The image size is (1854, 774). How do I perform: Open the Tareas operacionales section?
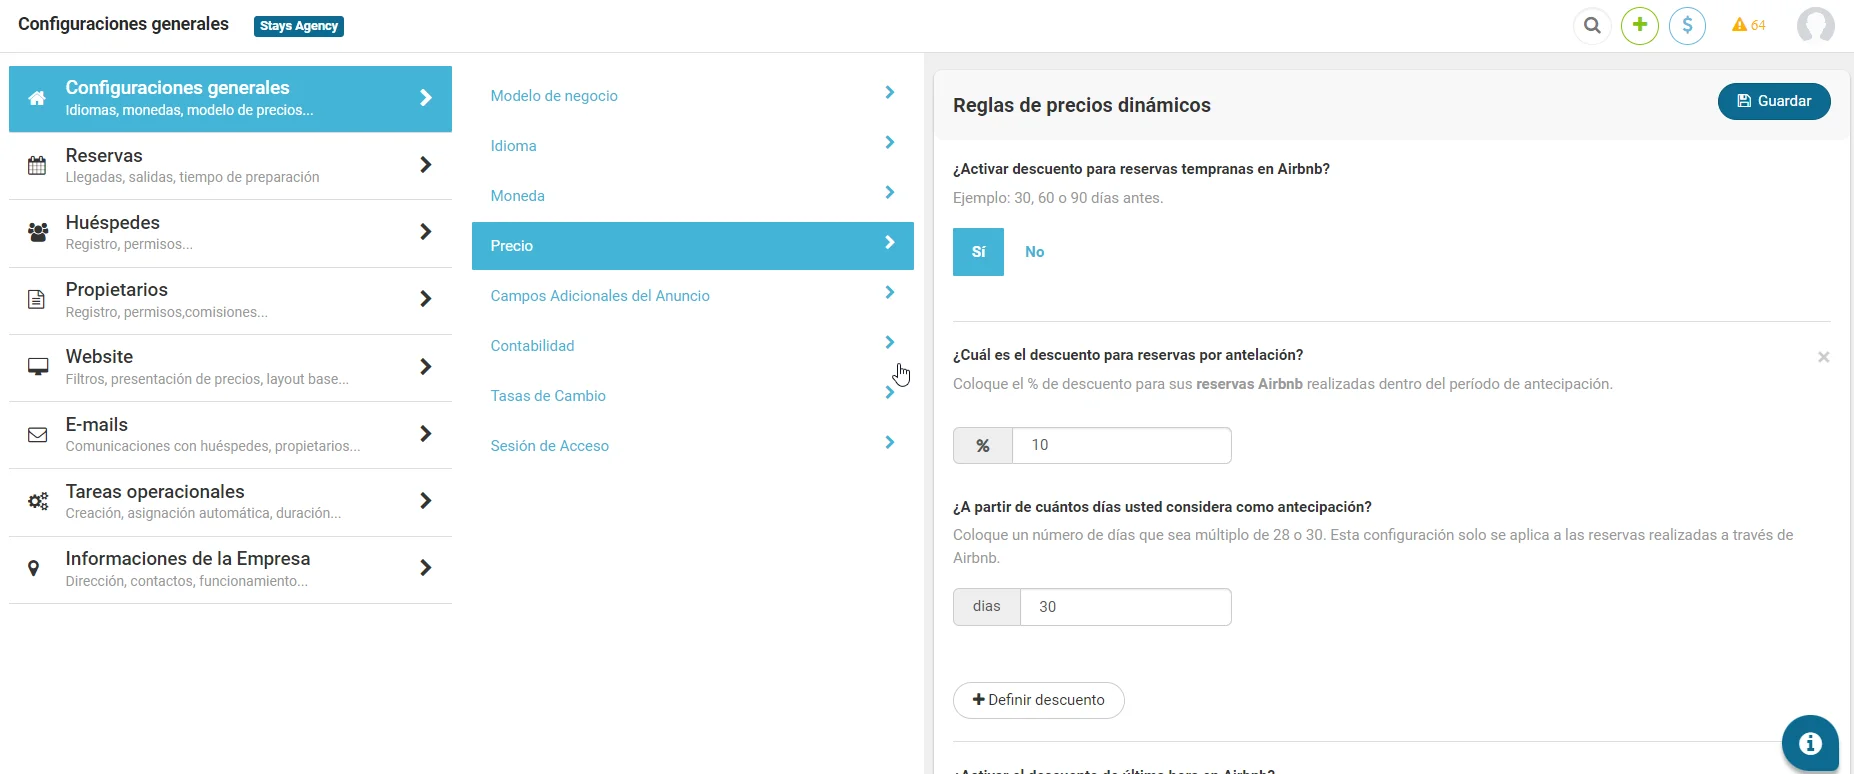tap(230, 502)
